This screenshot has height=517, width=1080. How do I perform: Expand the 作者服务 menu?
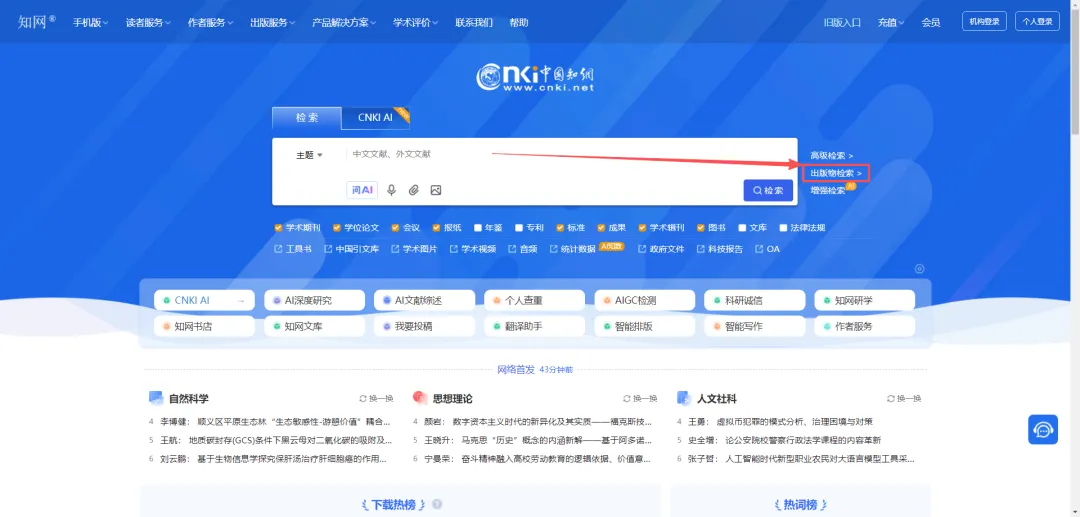pyautogui.click(x=210, y=22)
